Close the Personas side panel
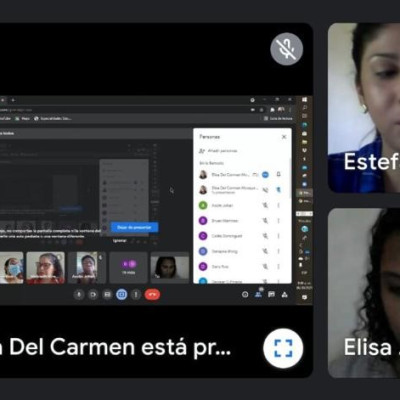This screenshot has width=400, height=400. (x=284, y=137)
